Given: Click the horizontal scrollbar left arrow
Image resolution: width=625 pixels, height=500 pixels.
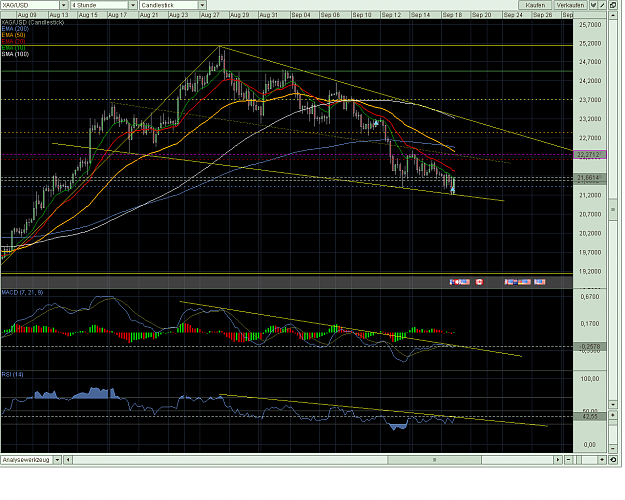Looking at the screenshot, I should click(x=68, y=460).
